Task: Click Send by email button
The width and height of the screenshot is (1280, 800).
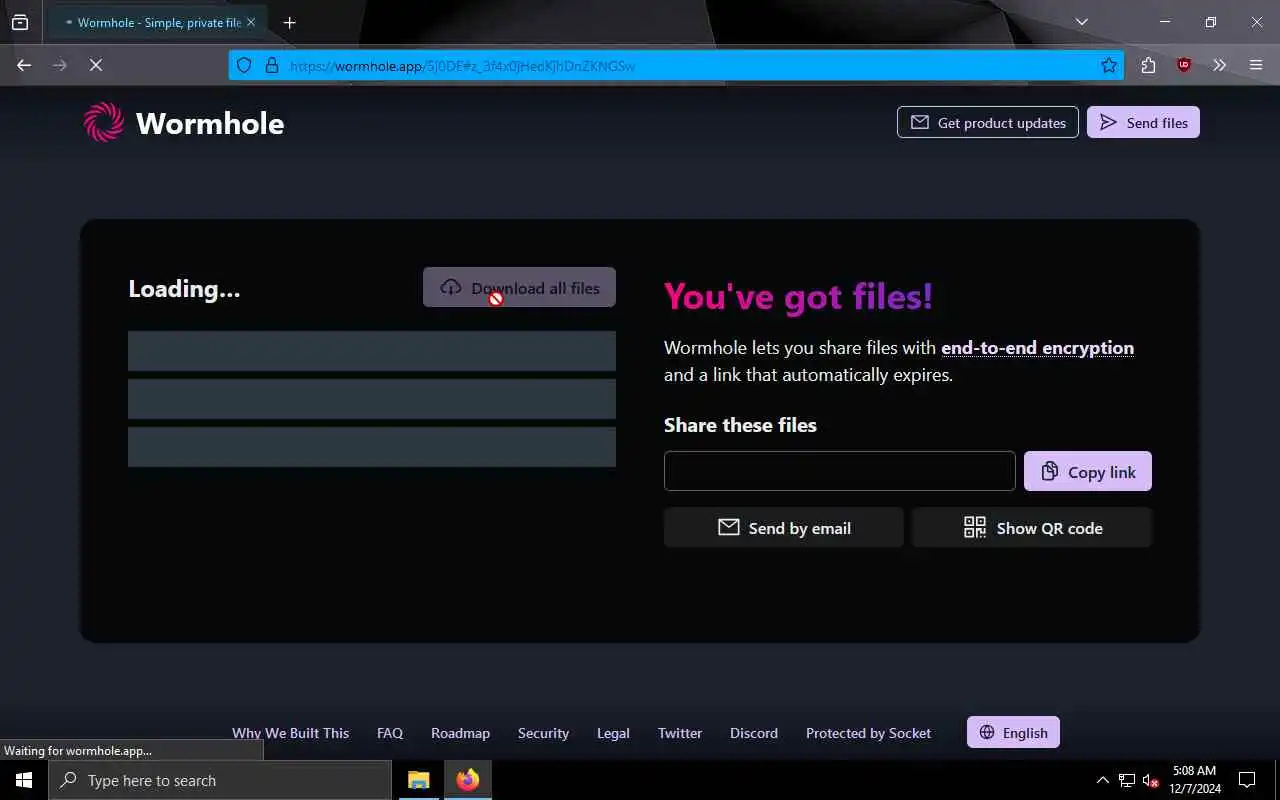Action: (x=784, y=527)
